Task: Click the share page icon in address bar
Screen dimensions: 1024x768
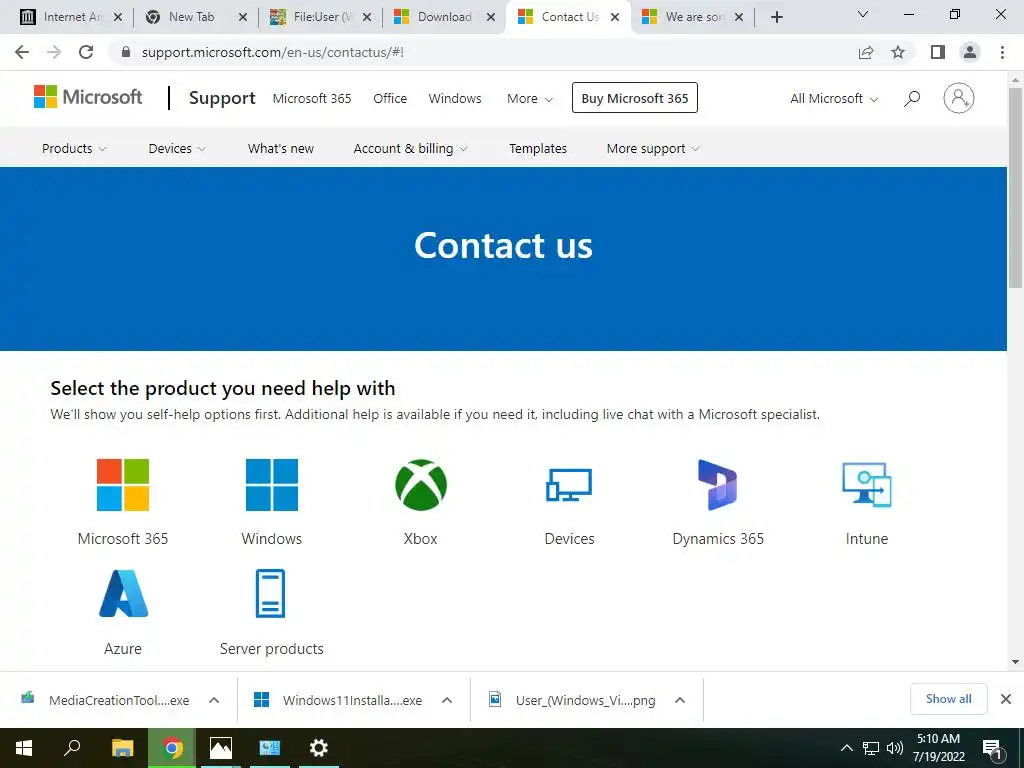Action: 866,52
